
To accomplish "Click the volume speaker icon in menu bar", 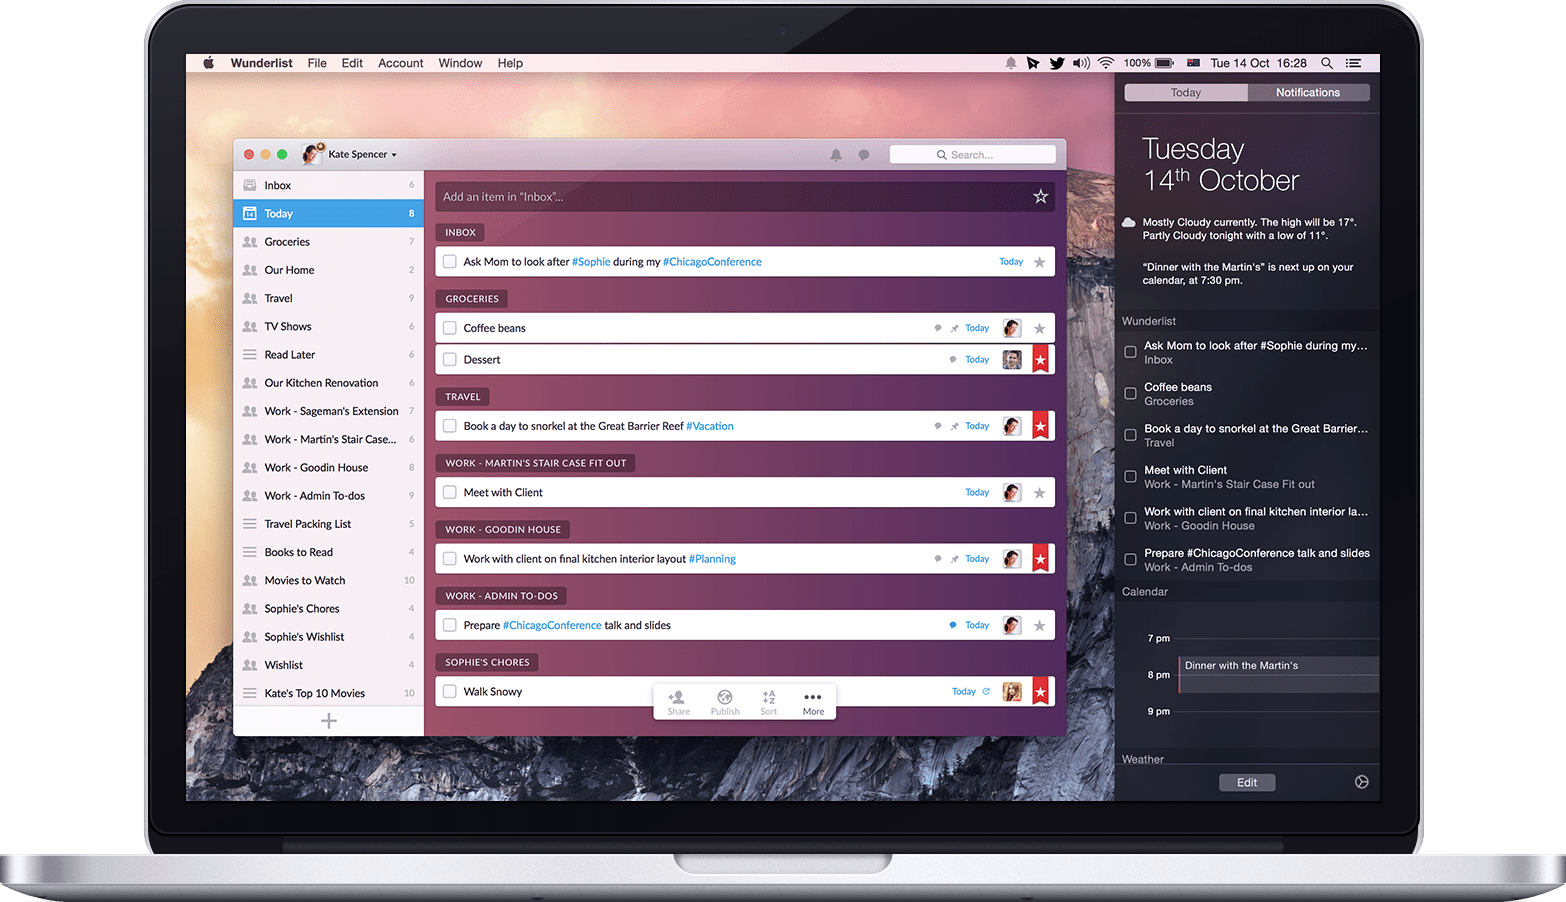I will [1081, 63].
